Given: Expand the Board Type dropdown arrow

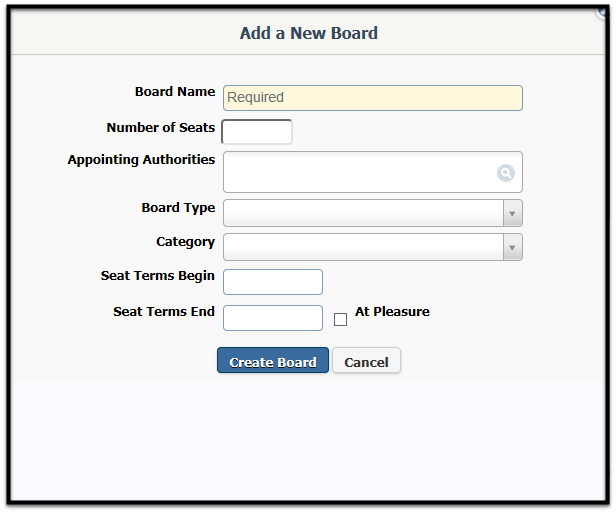Looking at the screenshot, I should coord(512,213).
